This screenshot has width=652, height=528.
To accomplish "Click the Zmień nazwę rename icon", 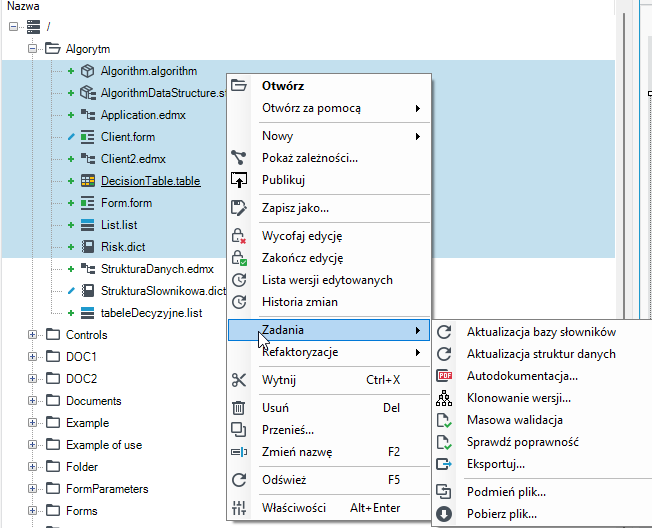I will click(x=239, y=452).
